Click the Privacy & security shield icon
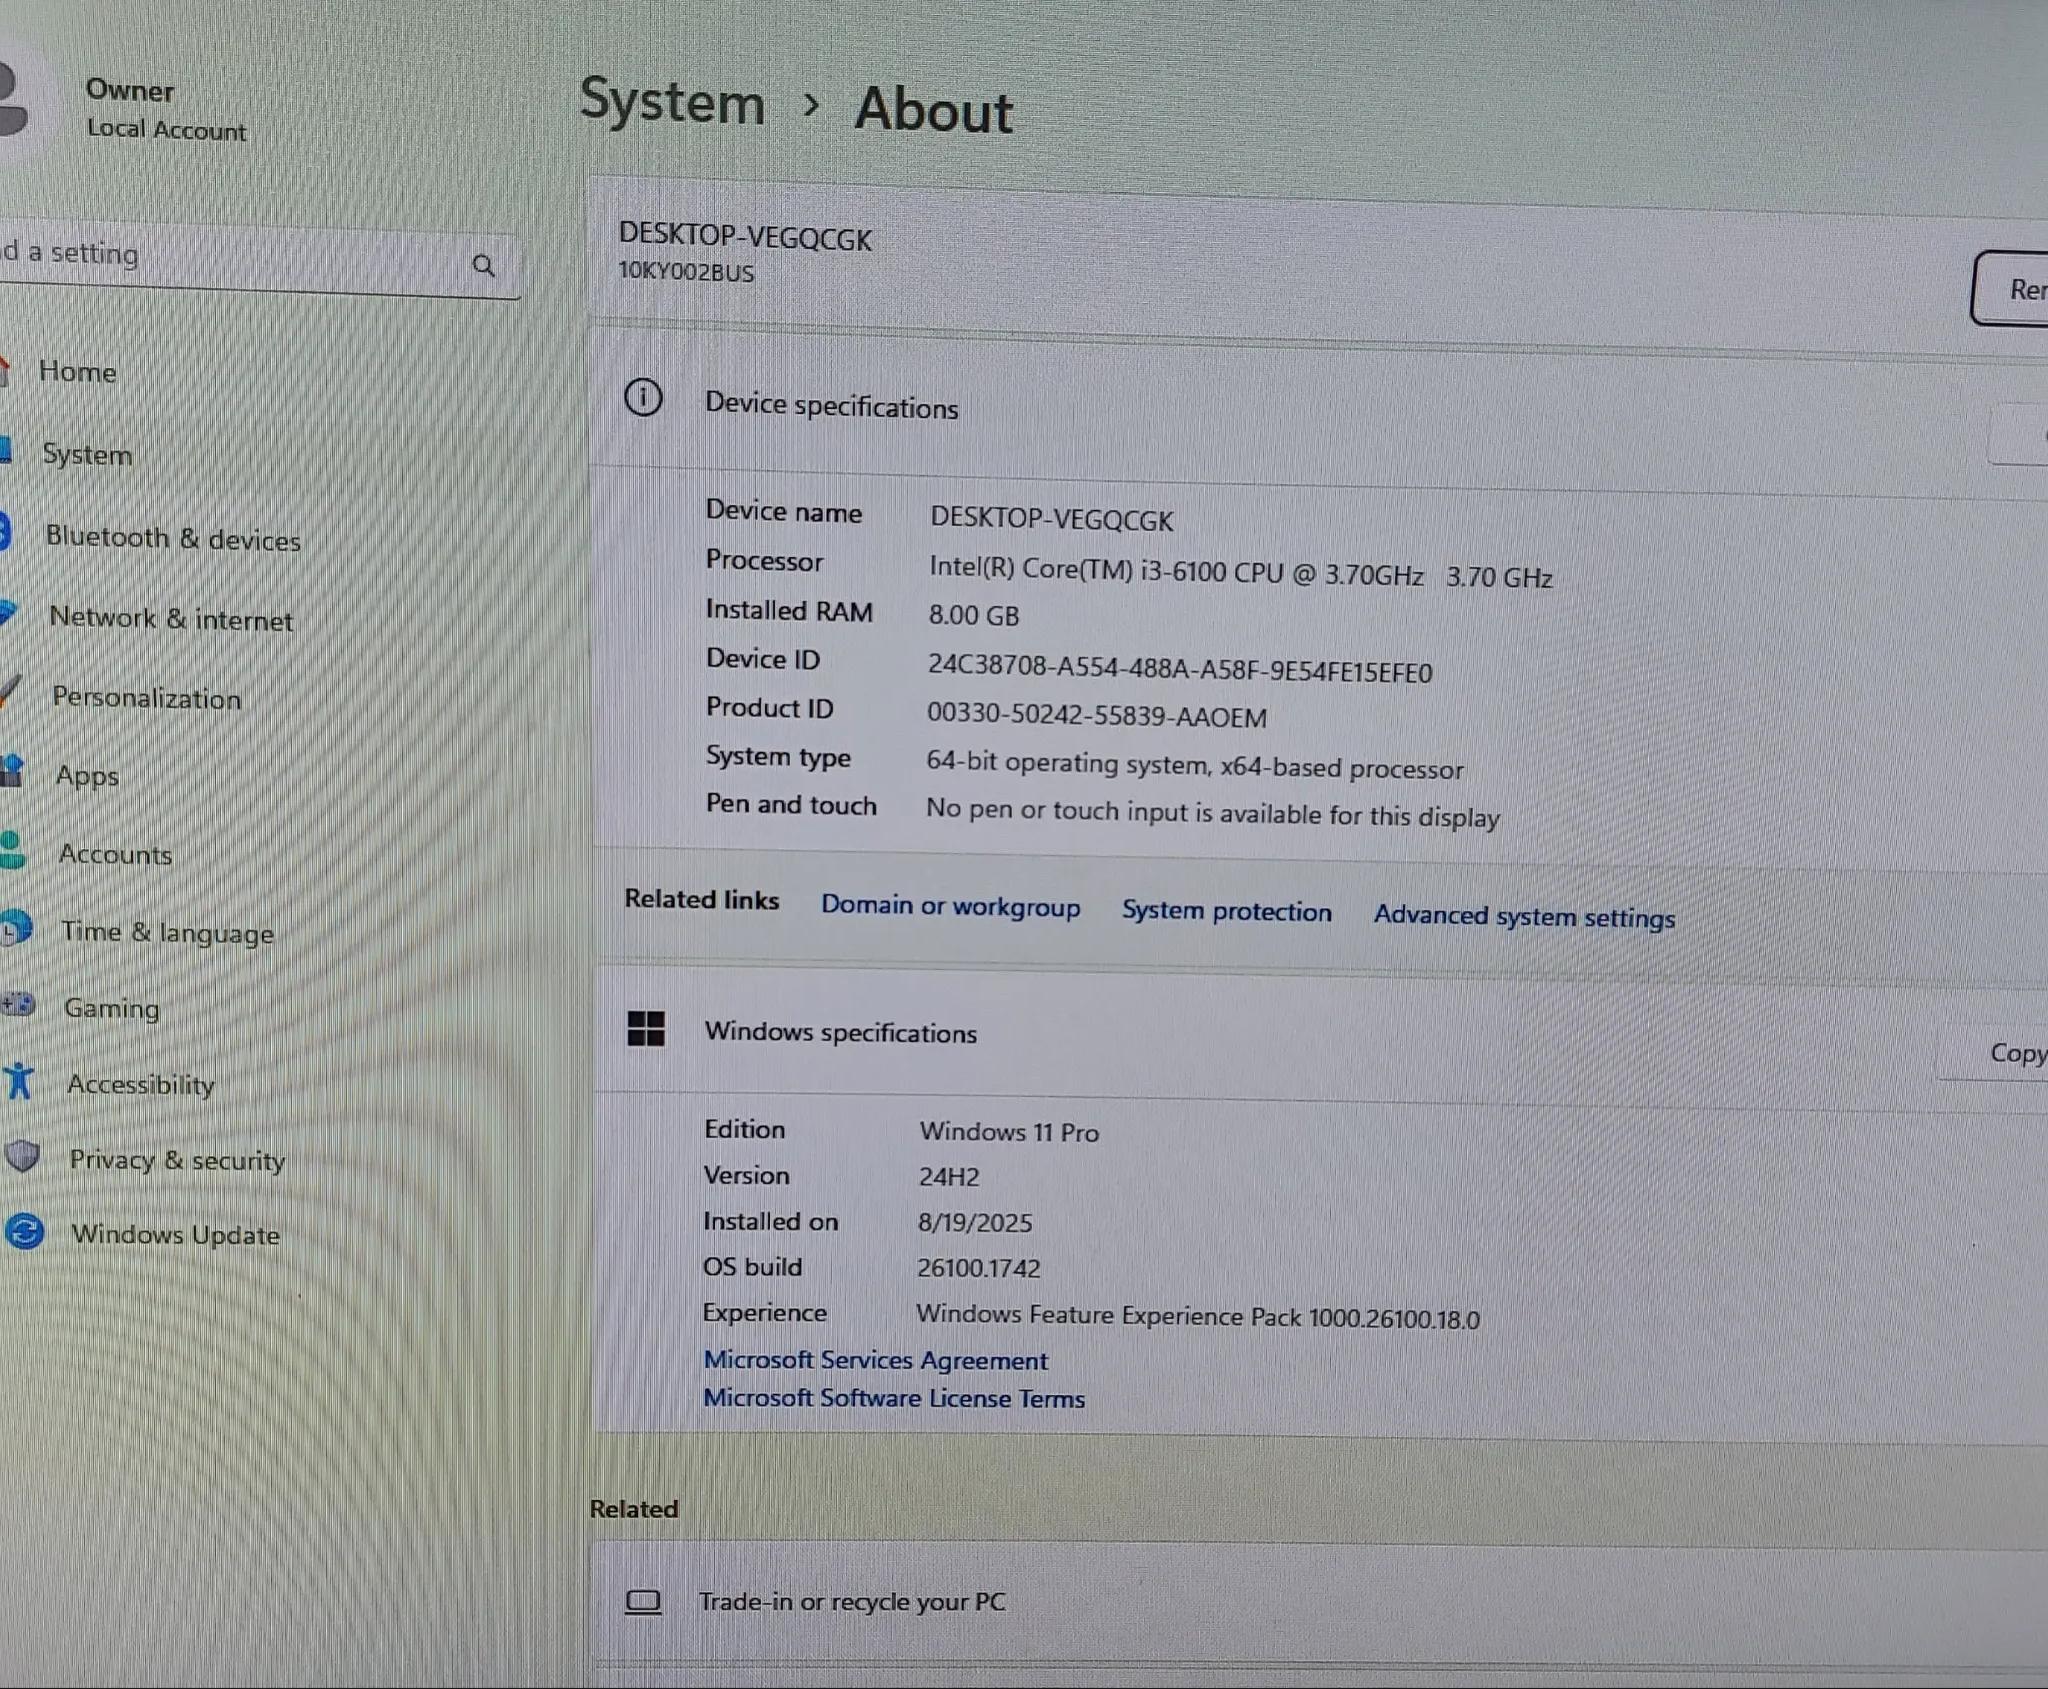 coord(22,1156)
